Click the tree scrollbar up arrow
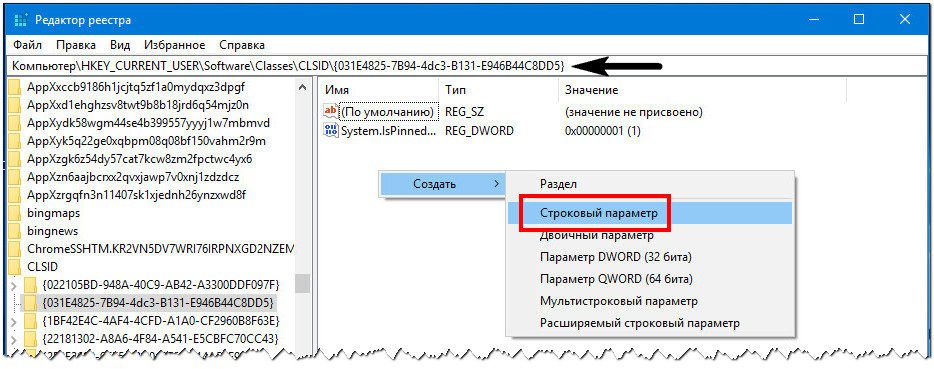The height and width of the screenshot is (369, 934). (303, 88)
